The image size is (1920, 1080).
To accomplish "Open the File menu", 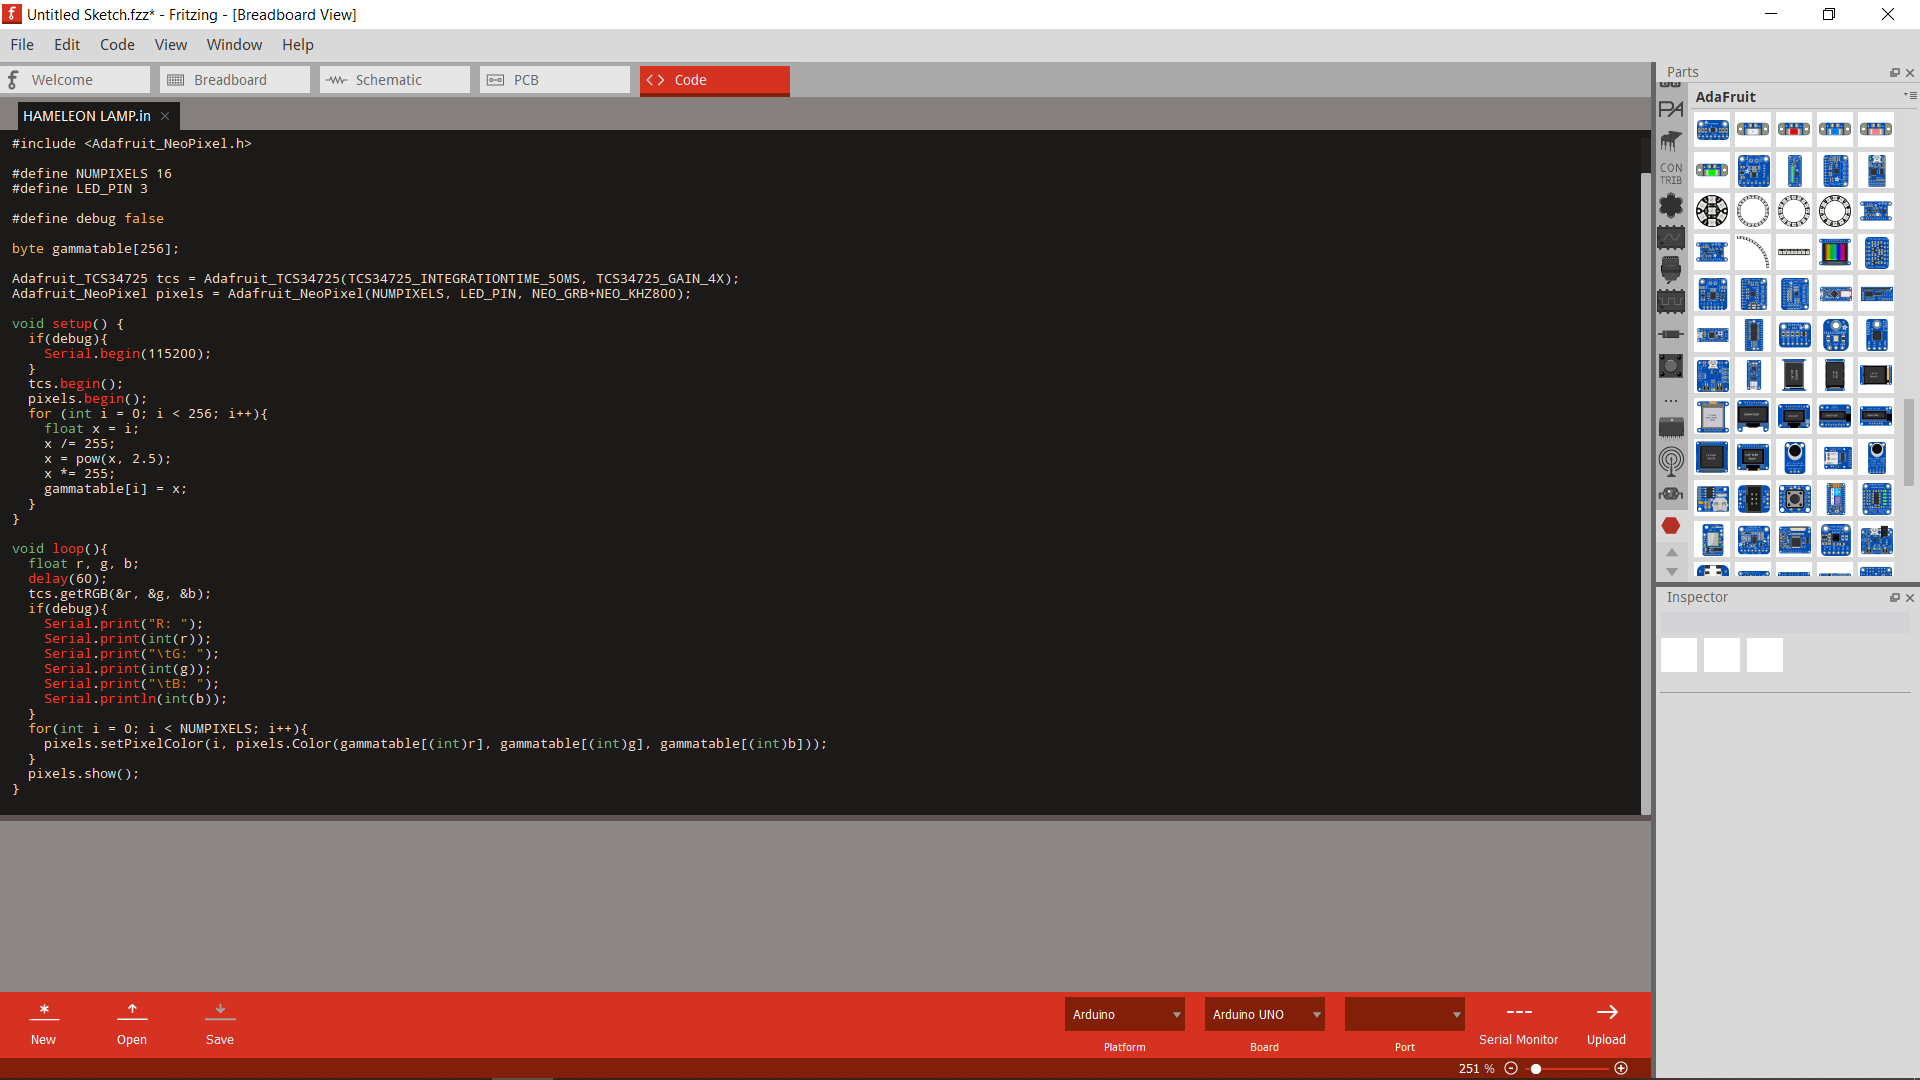I will (22, 45).
